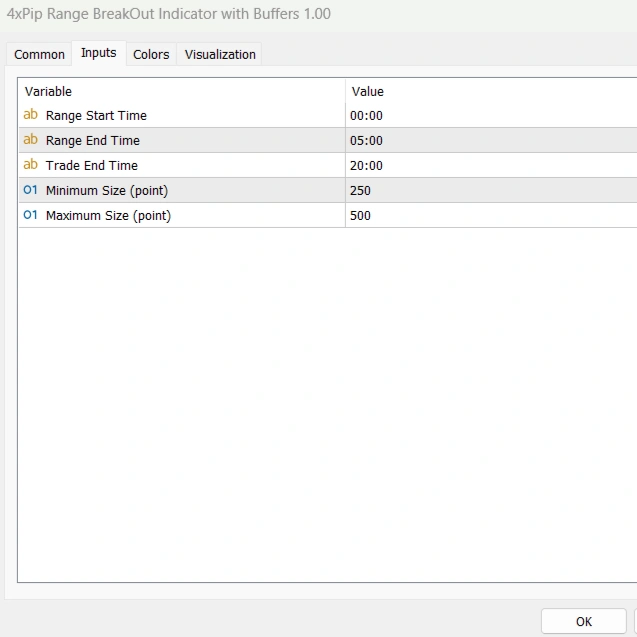Image resolution: width=637 pixels, height=637 pixels.
Task: Edit the Range End Time value 05:00
Action: pos(367,141)
